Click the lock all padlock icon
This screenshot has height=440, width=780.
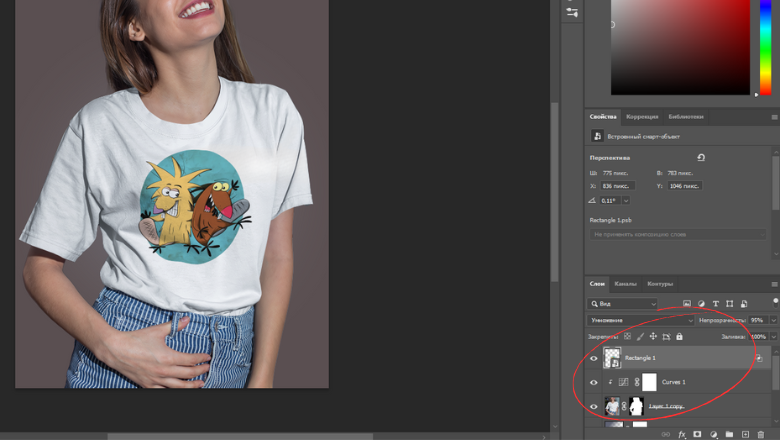(x=679, y=337)
